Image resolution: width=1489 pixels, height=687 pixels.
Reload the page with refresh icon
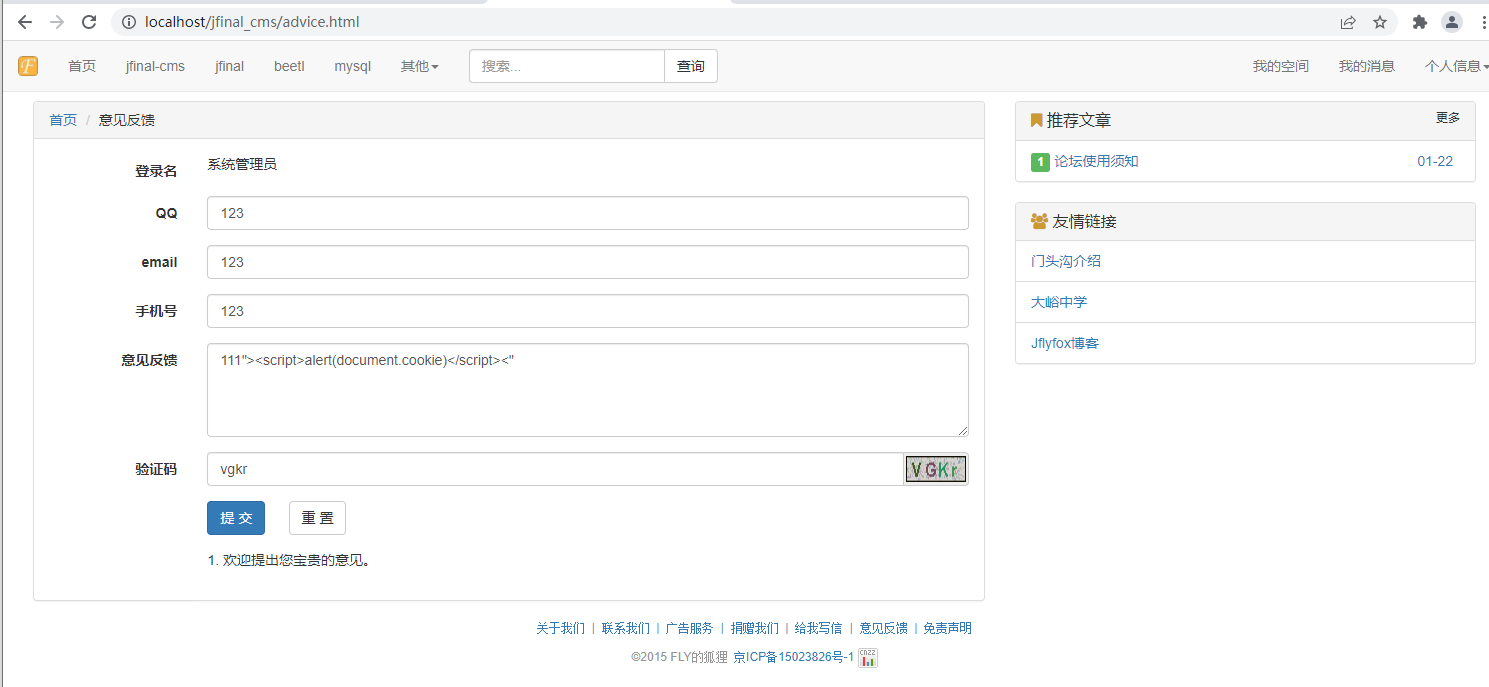(89, 22)
